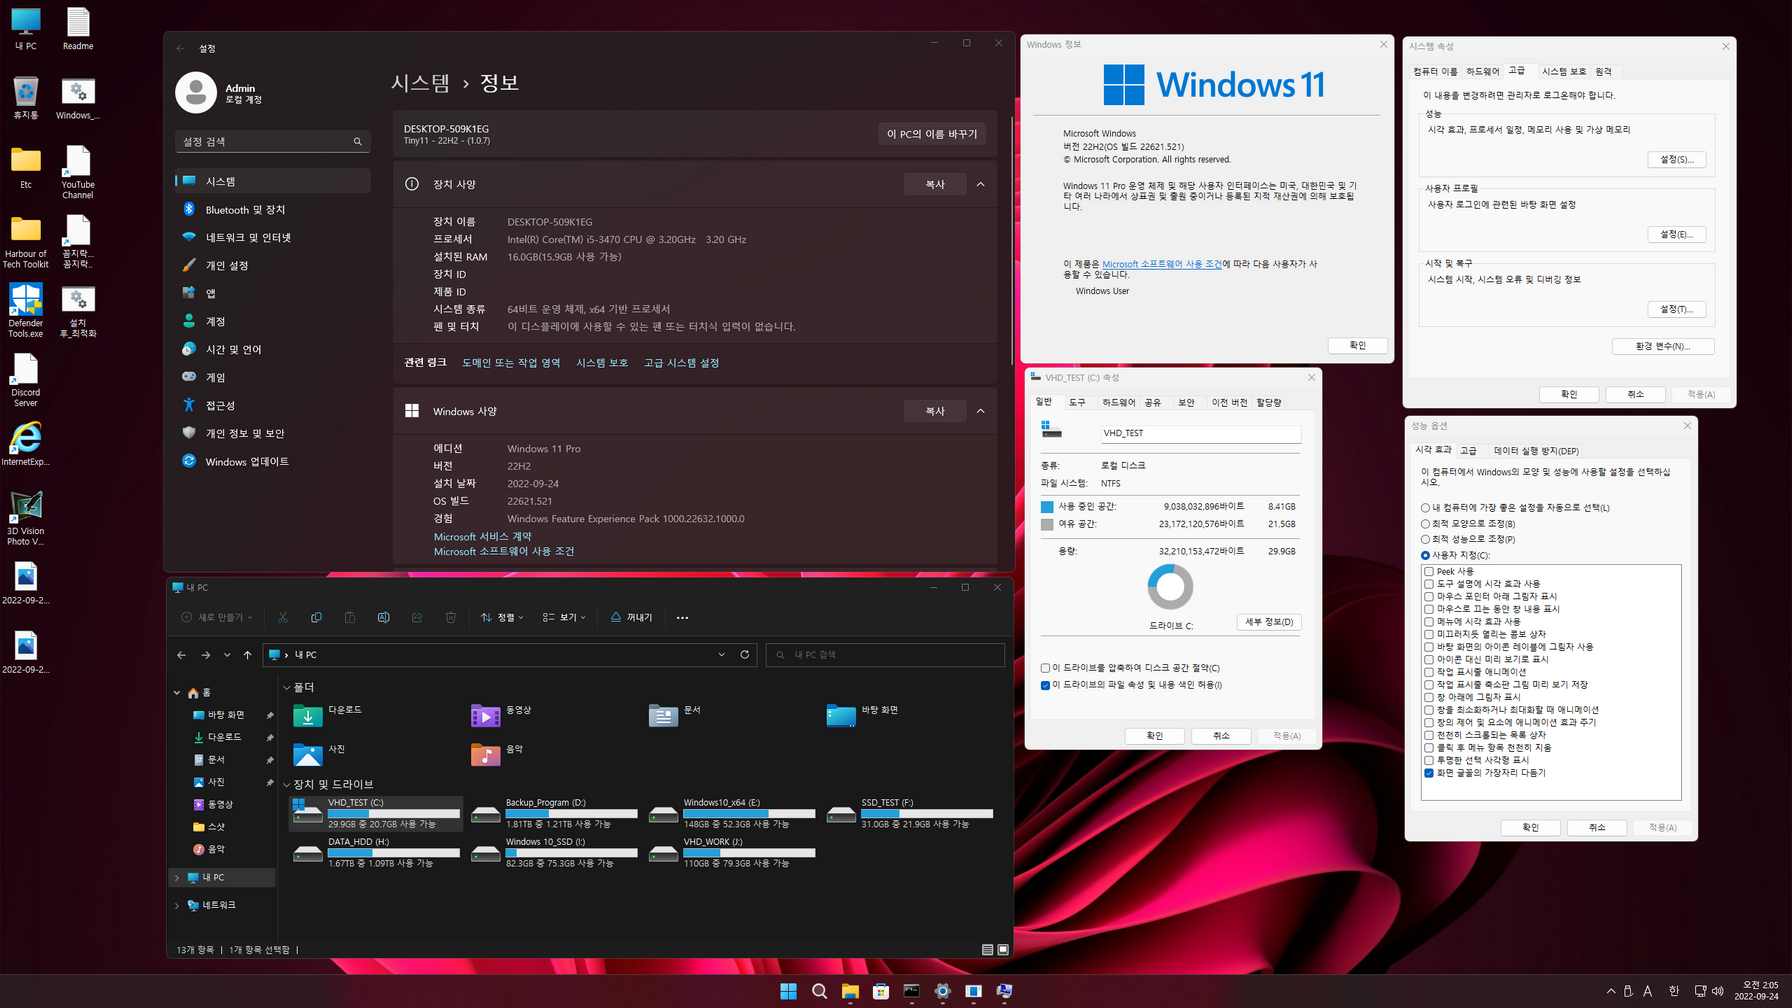Show hidden system tray icons chevron
Image resolution: width=1792 pixels, height=1008 pixels.
(1611, 991)
